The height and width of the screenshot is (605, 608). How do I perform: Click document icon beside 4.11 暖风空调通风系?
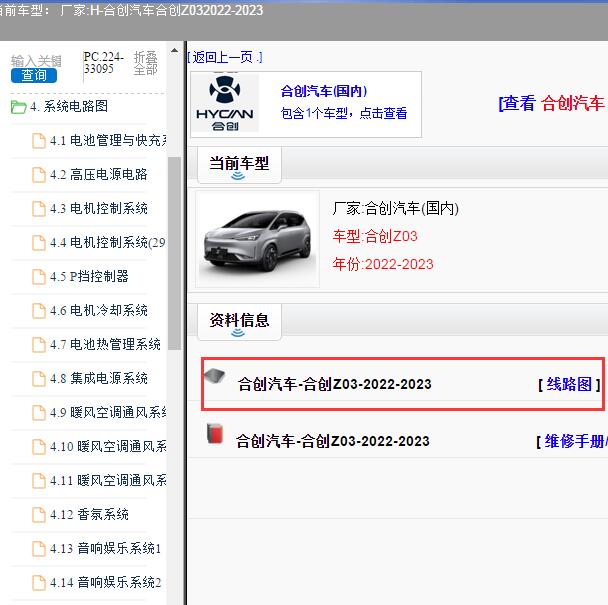[x=38, y=481]
